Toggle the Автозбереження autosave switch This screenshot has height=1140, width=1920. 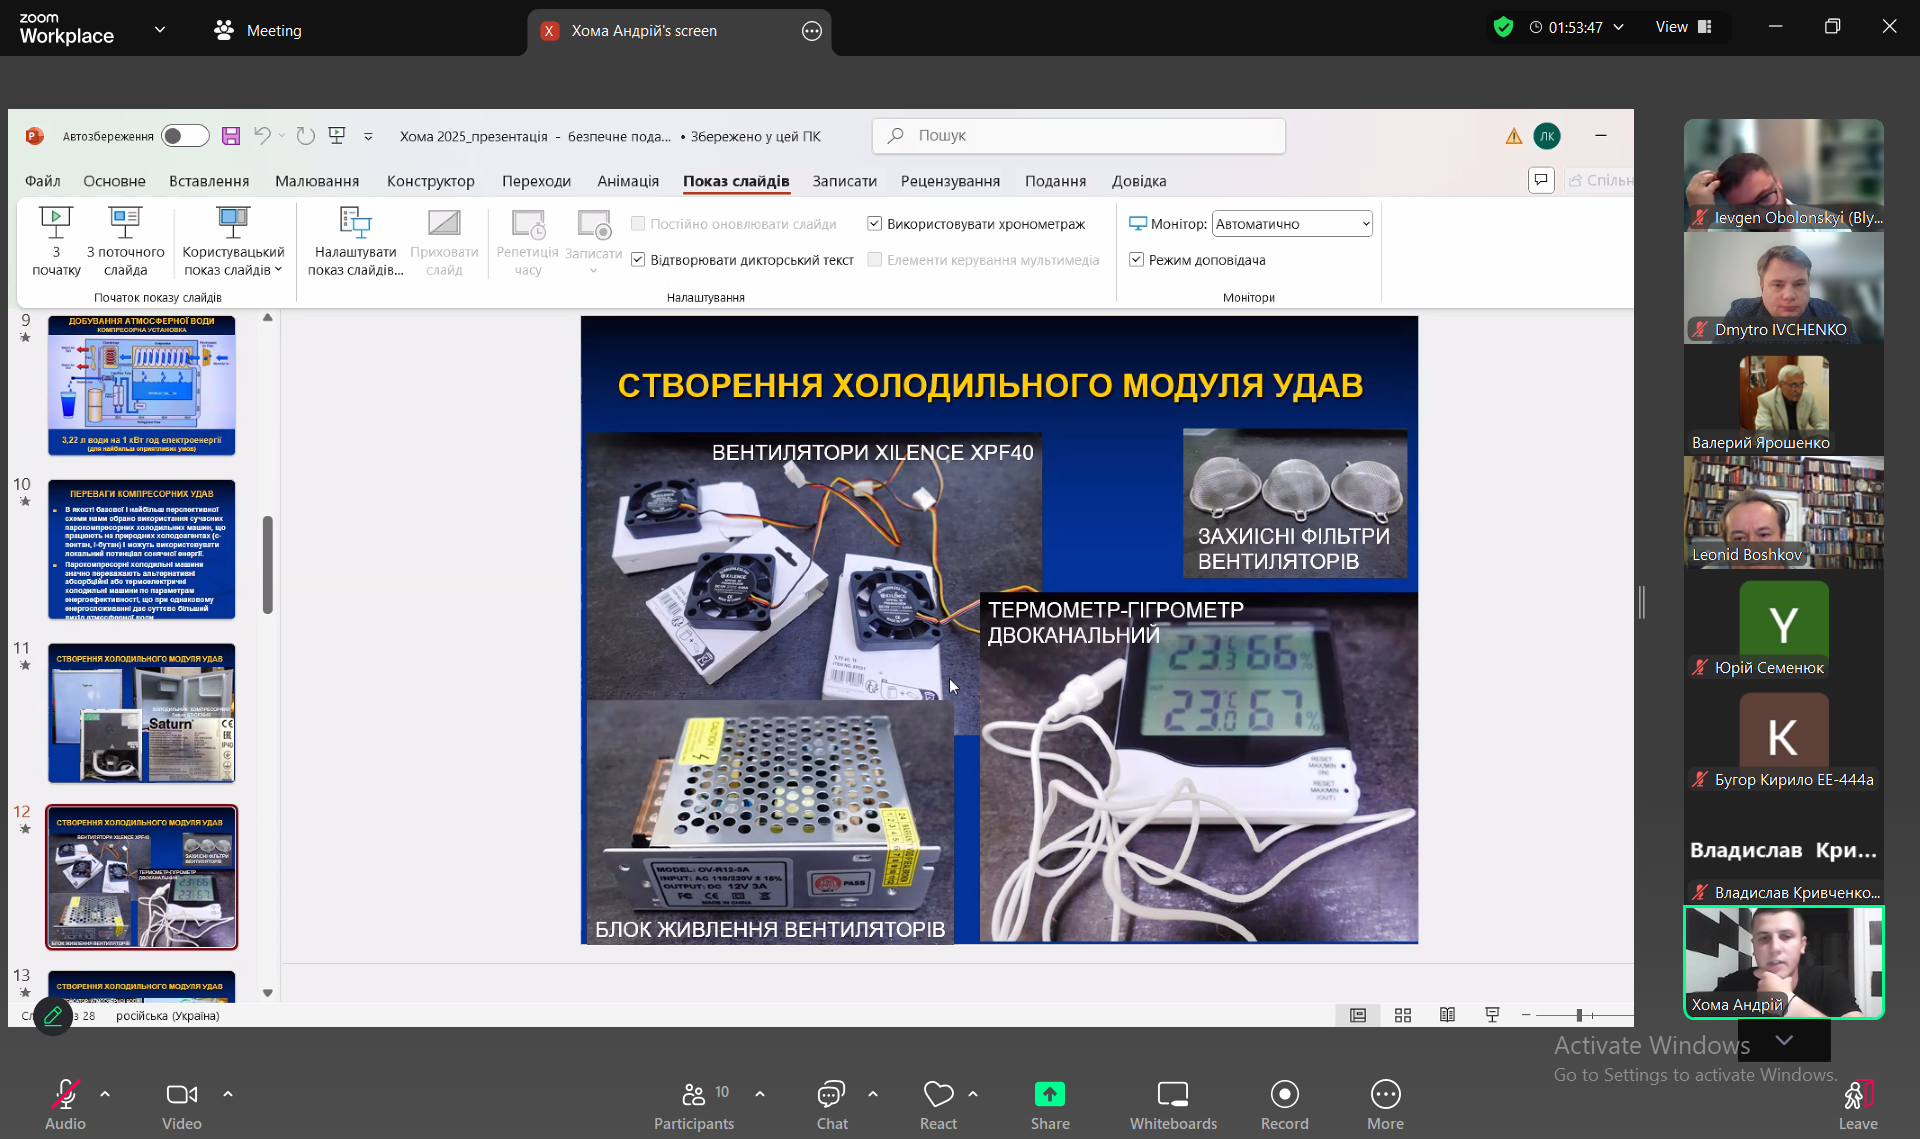[x=185, y=136]
